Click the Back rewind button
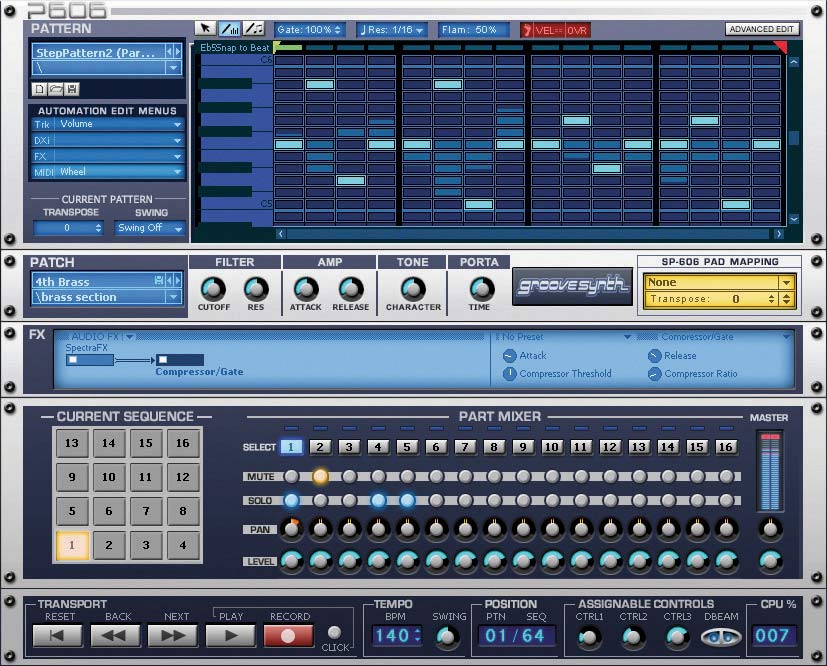The width and height of the screenshot is (827, 666). (115, 635)
